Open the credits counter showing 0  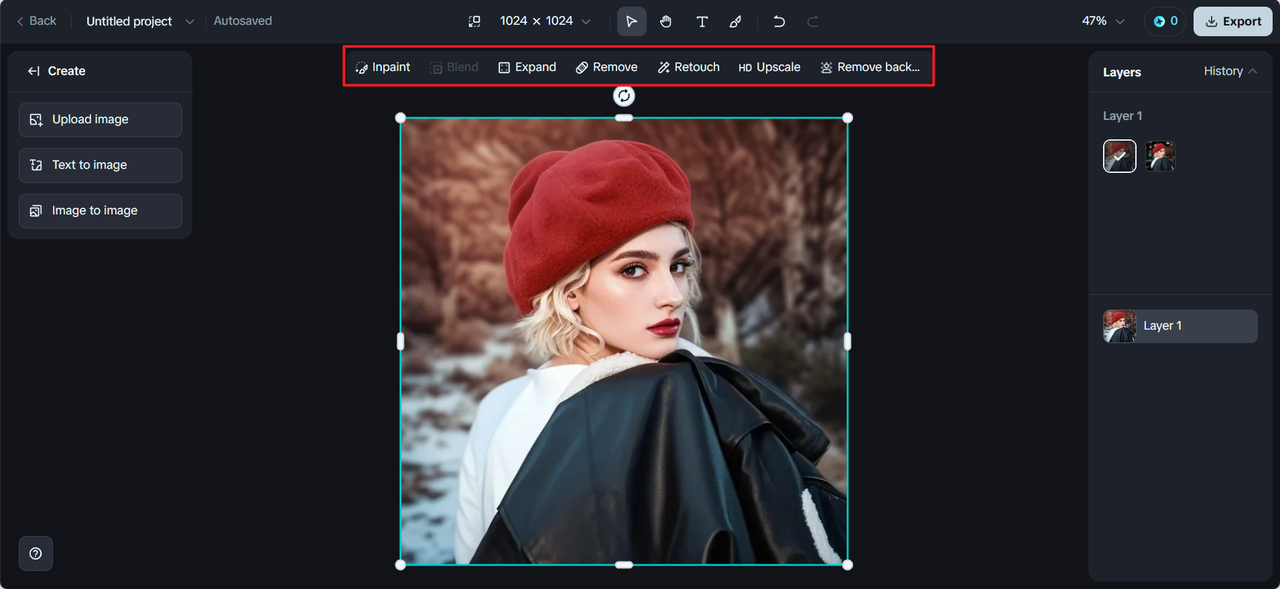(1165, 21)
